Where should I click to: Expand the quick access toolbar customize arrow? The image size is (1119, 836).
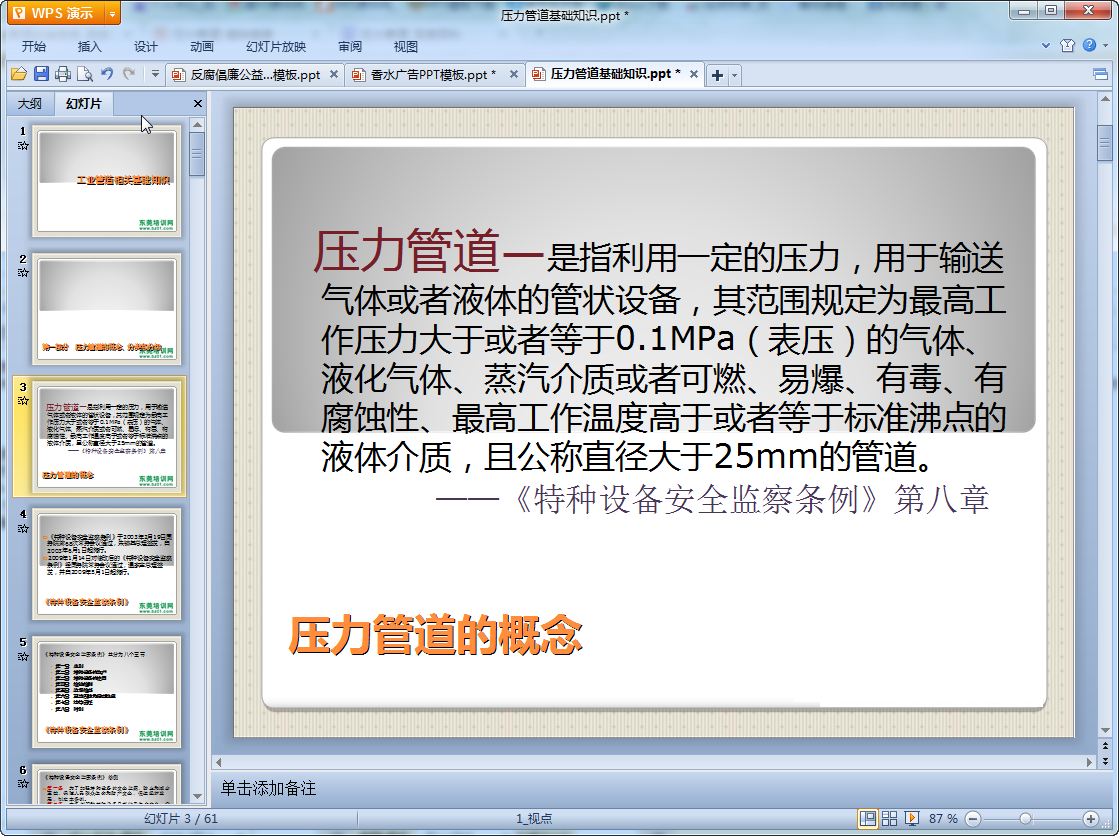155,74
